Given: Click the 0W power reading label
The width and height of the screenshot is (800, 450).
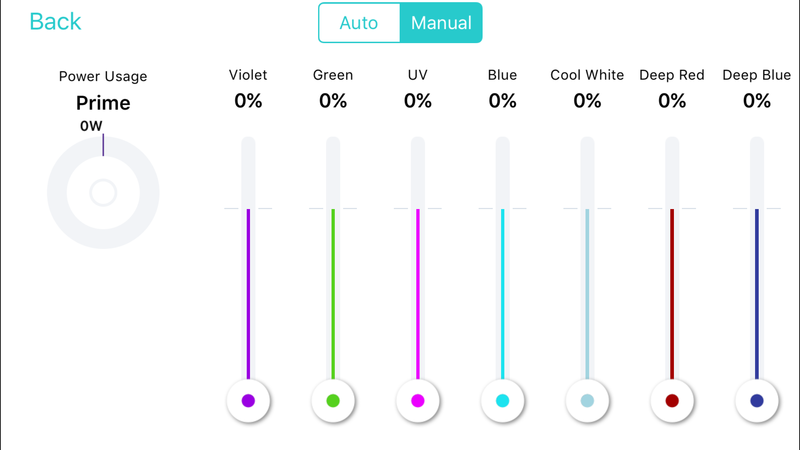Looking at the screenshot, I should 91,126.
